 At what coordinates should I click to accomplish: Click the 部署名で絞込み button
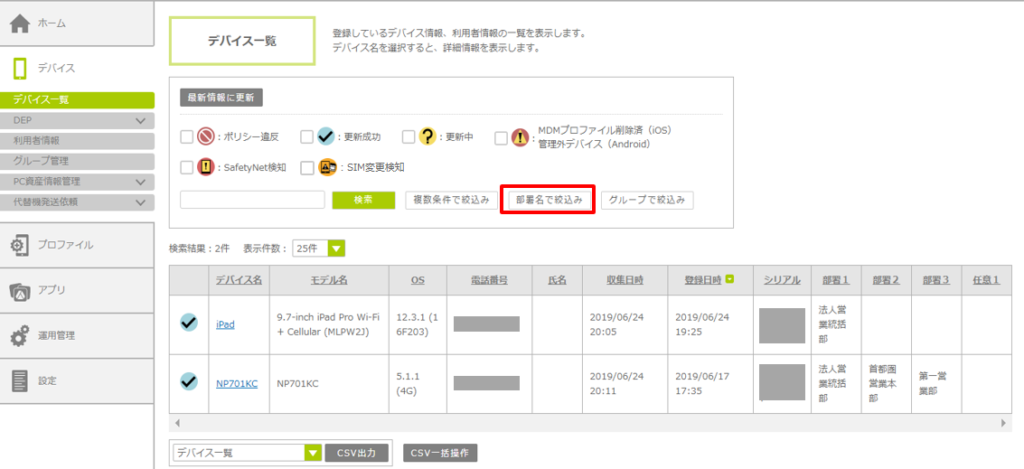click(x=548, y=200)
